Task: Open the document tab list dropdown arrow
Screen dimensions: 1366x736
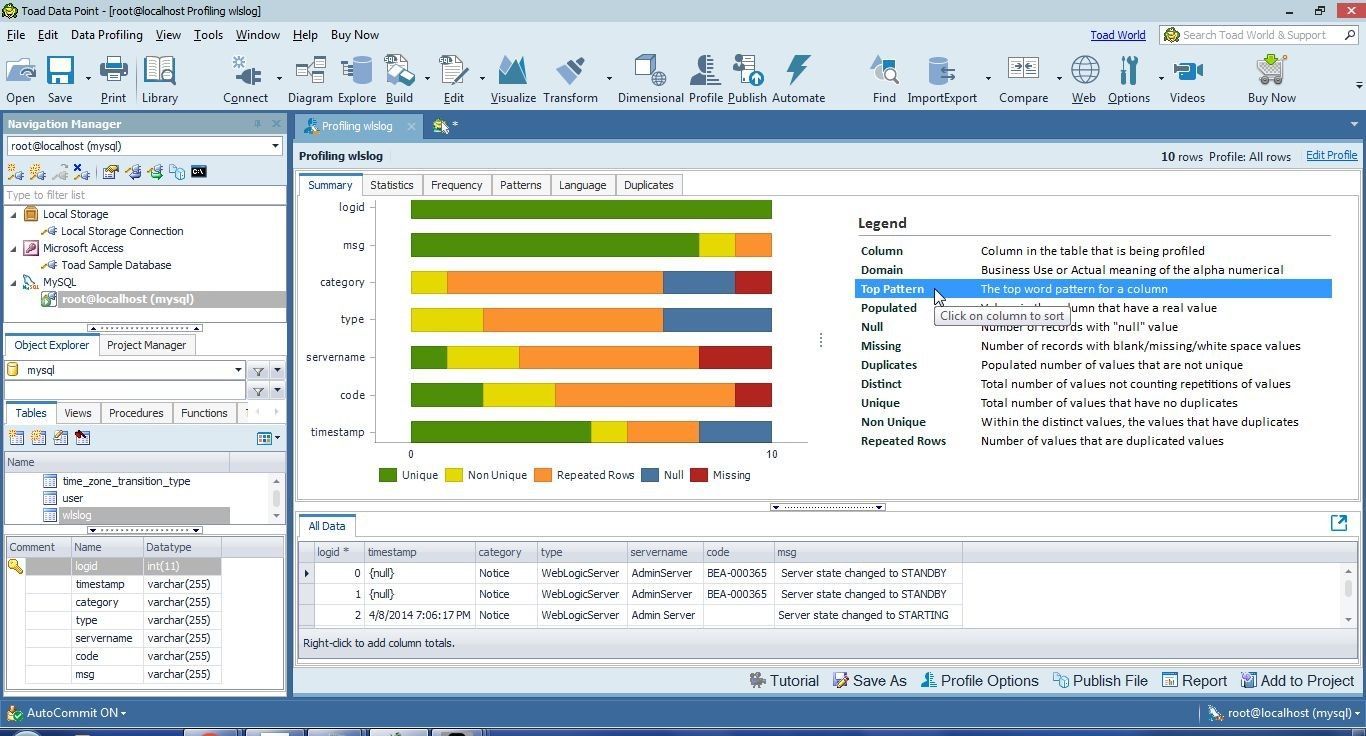Action: pos(1354,125)
